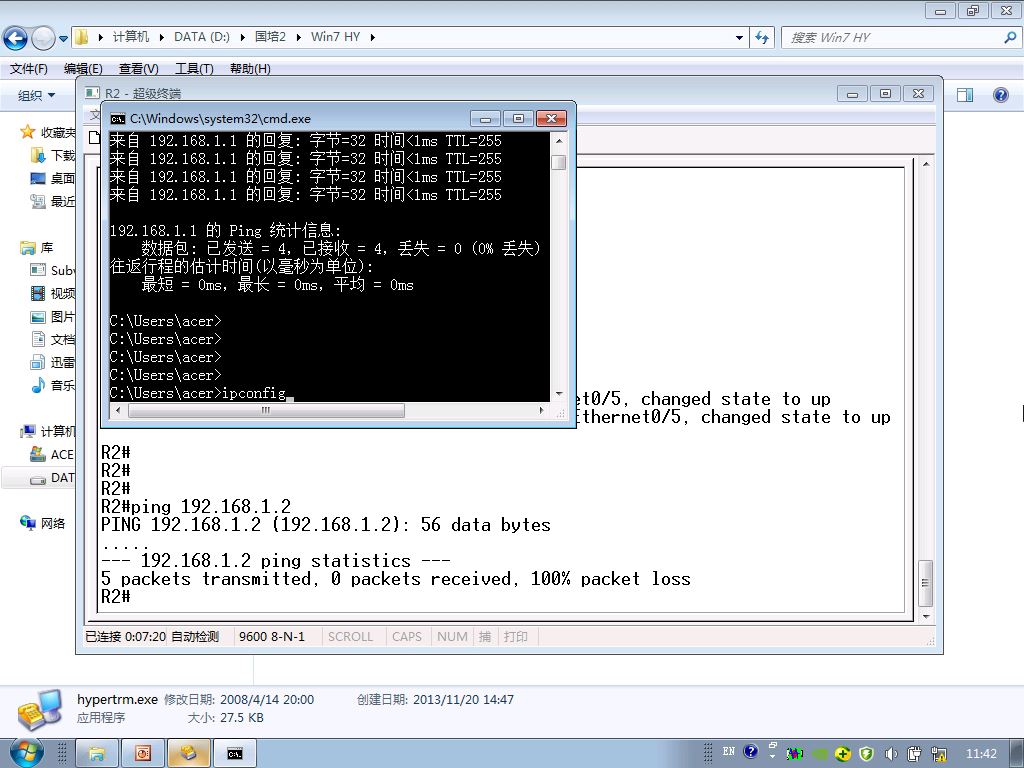Select the 视频 library
Viewport: 1024px width, 768px height.
coord(63,293)
